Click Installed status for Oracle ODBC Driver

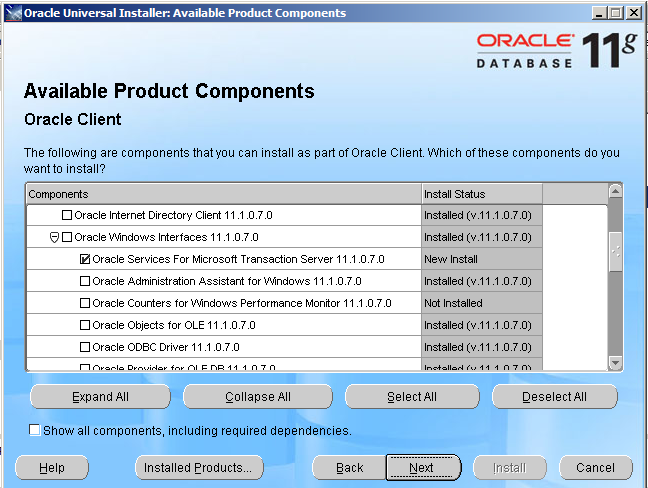click(x=482, y=347)
